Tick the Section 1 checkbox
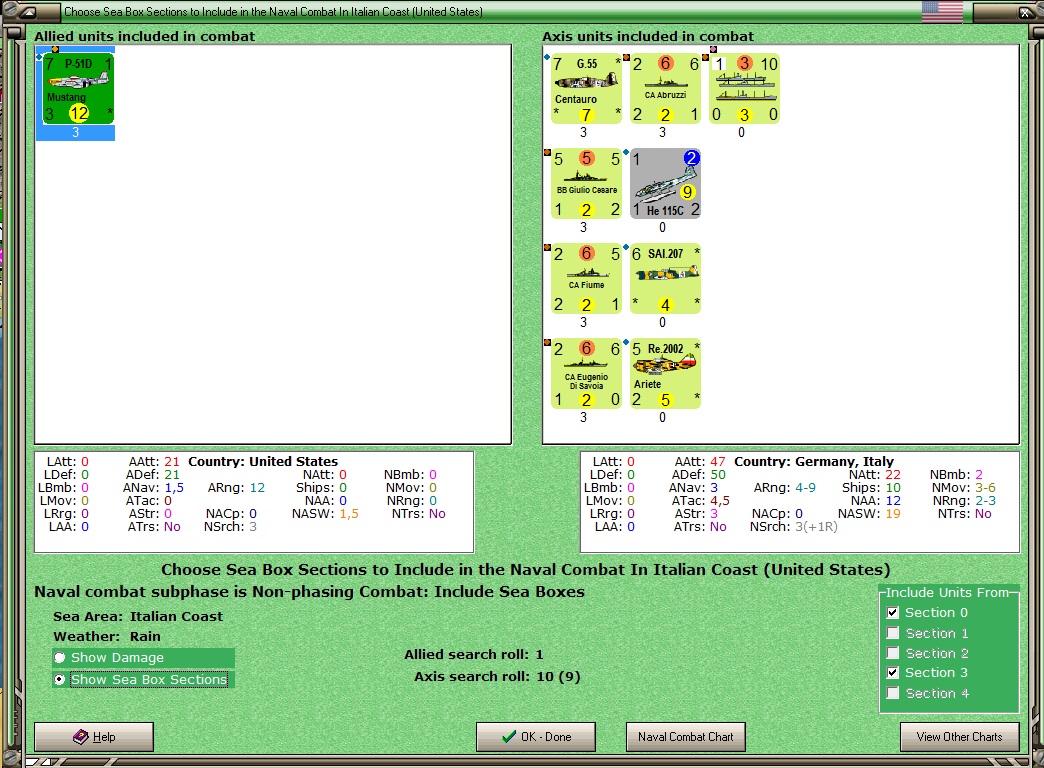Viewport: 1044px width, 768px height. pos(893,633)
